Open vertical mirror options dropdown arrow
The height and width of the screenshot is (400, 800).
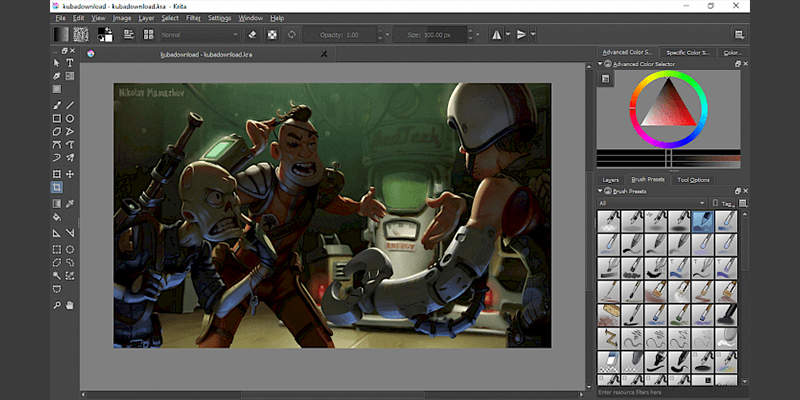pos(533,35)
